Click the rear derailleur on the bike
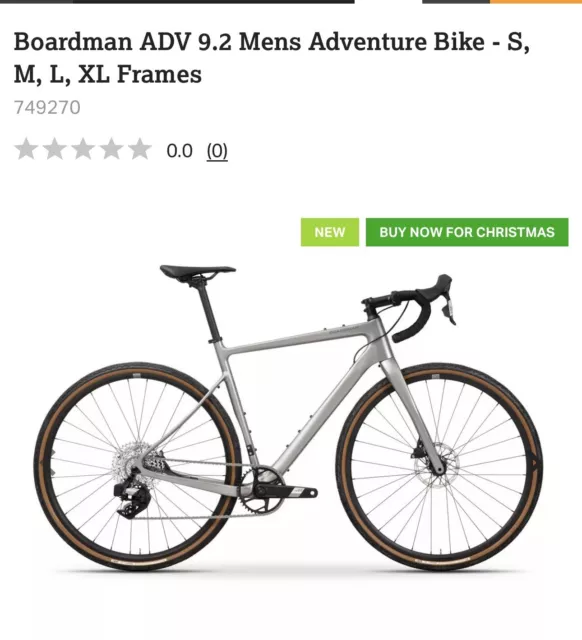Screen dimensions: 582x640 (x=133, y=499)
